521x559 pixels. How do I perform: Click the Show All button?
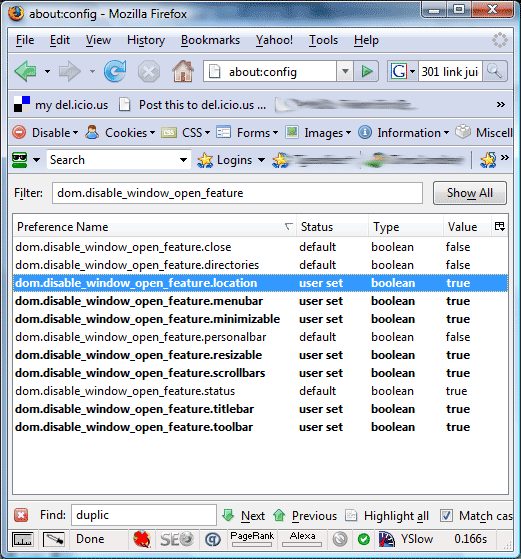tap(470, 193)
